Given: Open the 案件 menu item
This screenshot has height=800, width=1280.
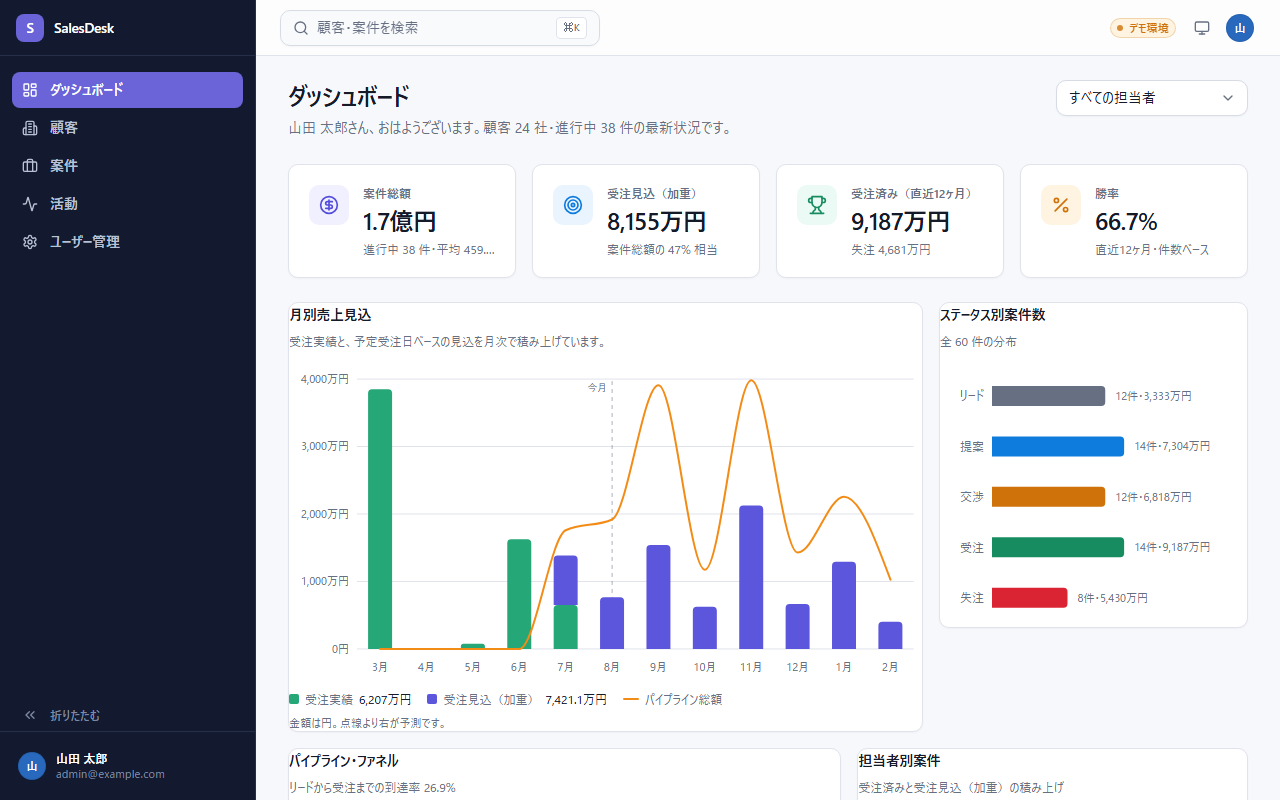Looking at the screenshot, I should click(127, 166).
